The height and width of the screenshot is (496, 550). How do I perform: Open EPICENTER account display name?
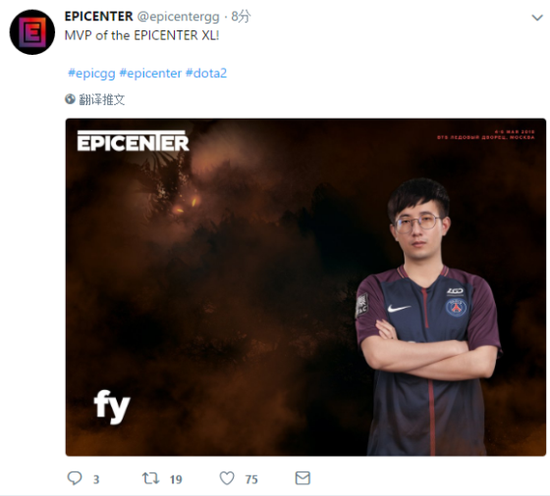99,16
